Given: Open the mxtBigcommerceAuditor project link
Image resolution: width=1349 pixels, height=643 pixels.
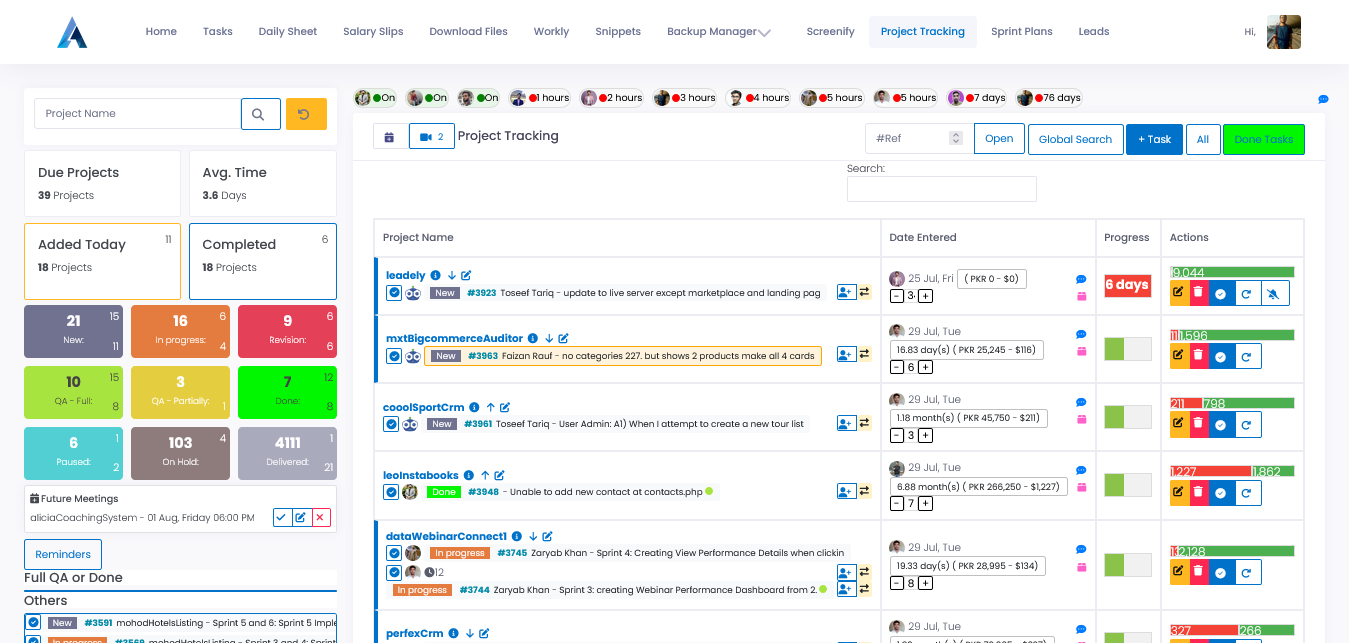Looking at the screenshot, I should [453, 338].
